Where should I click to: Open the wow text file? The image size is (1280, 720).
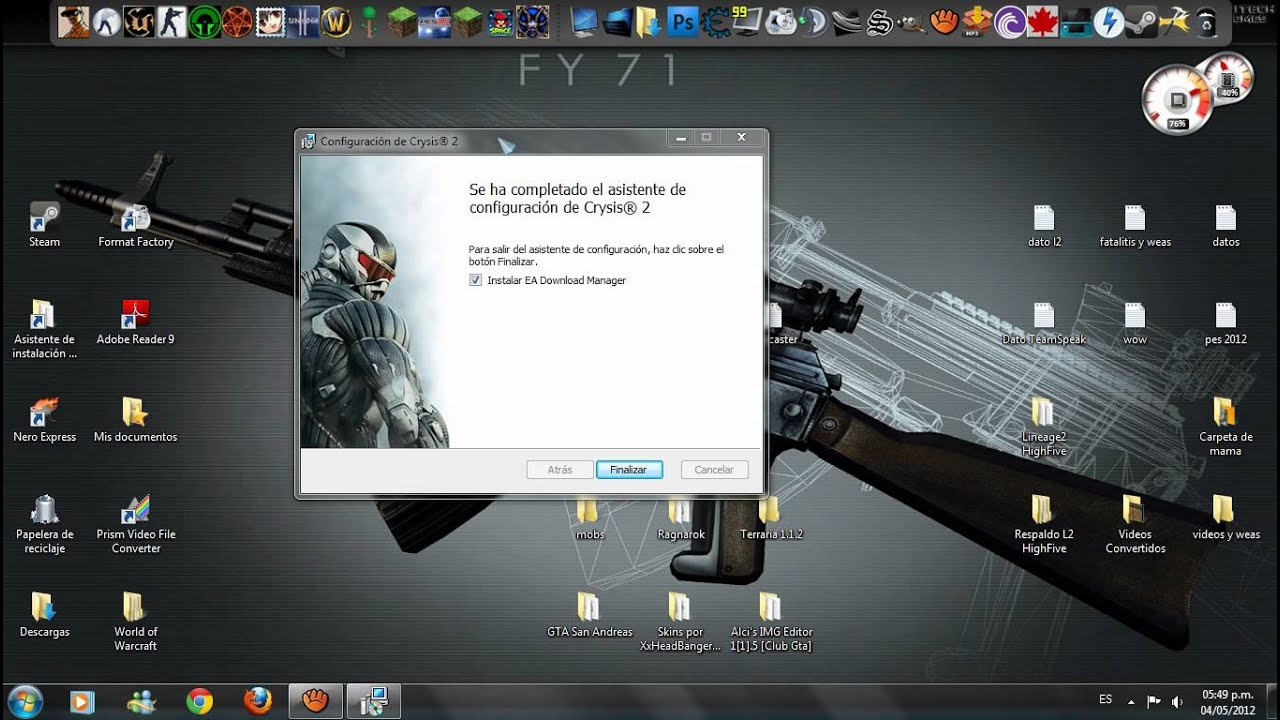point(1135,322)
